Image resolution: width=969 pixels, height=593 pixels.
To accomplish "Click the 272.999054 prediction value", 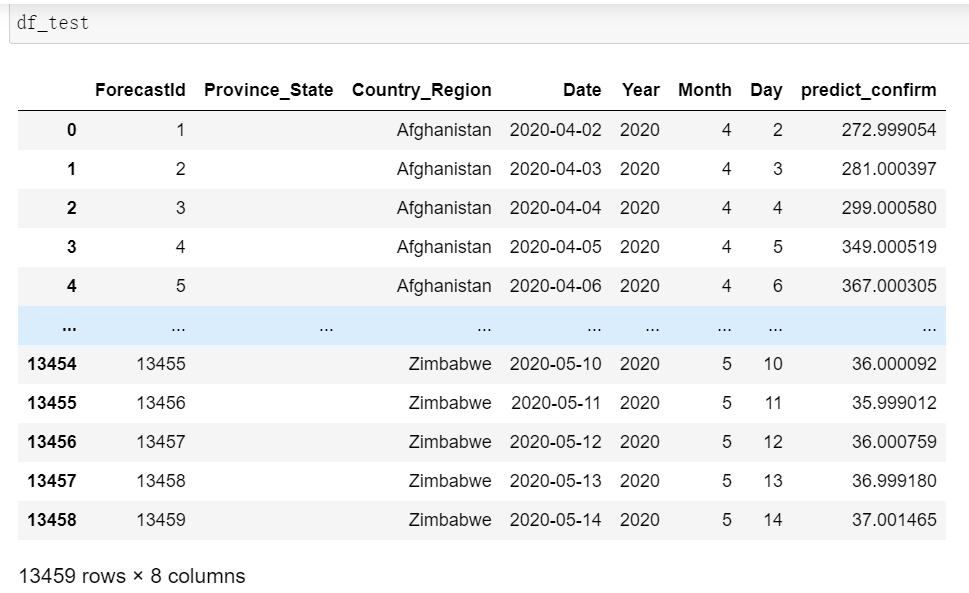I will [888, 130].
